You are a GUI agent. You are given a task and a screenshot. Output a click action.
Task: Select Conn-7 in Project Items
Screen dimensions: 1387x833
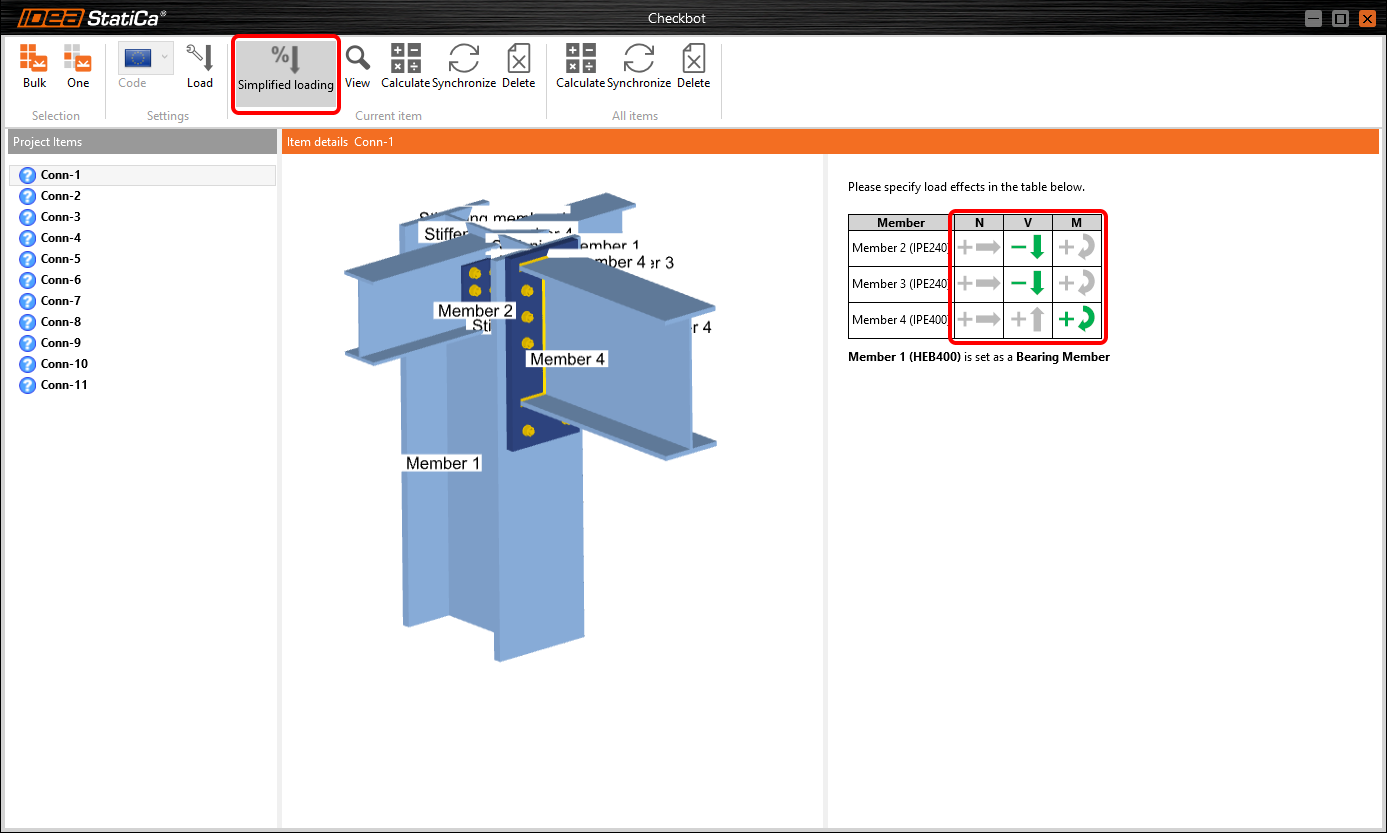142,301
